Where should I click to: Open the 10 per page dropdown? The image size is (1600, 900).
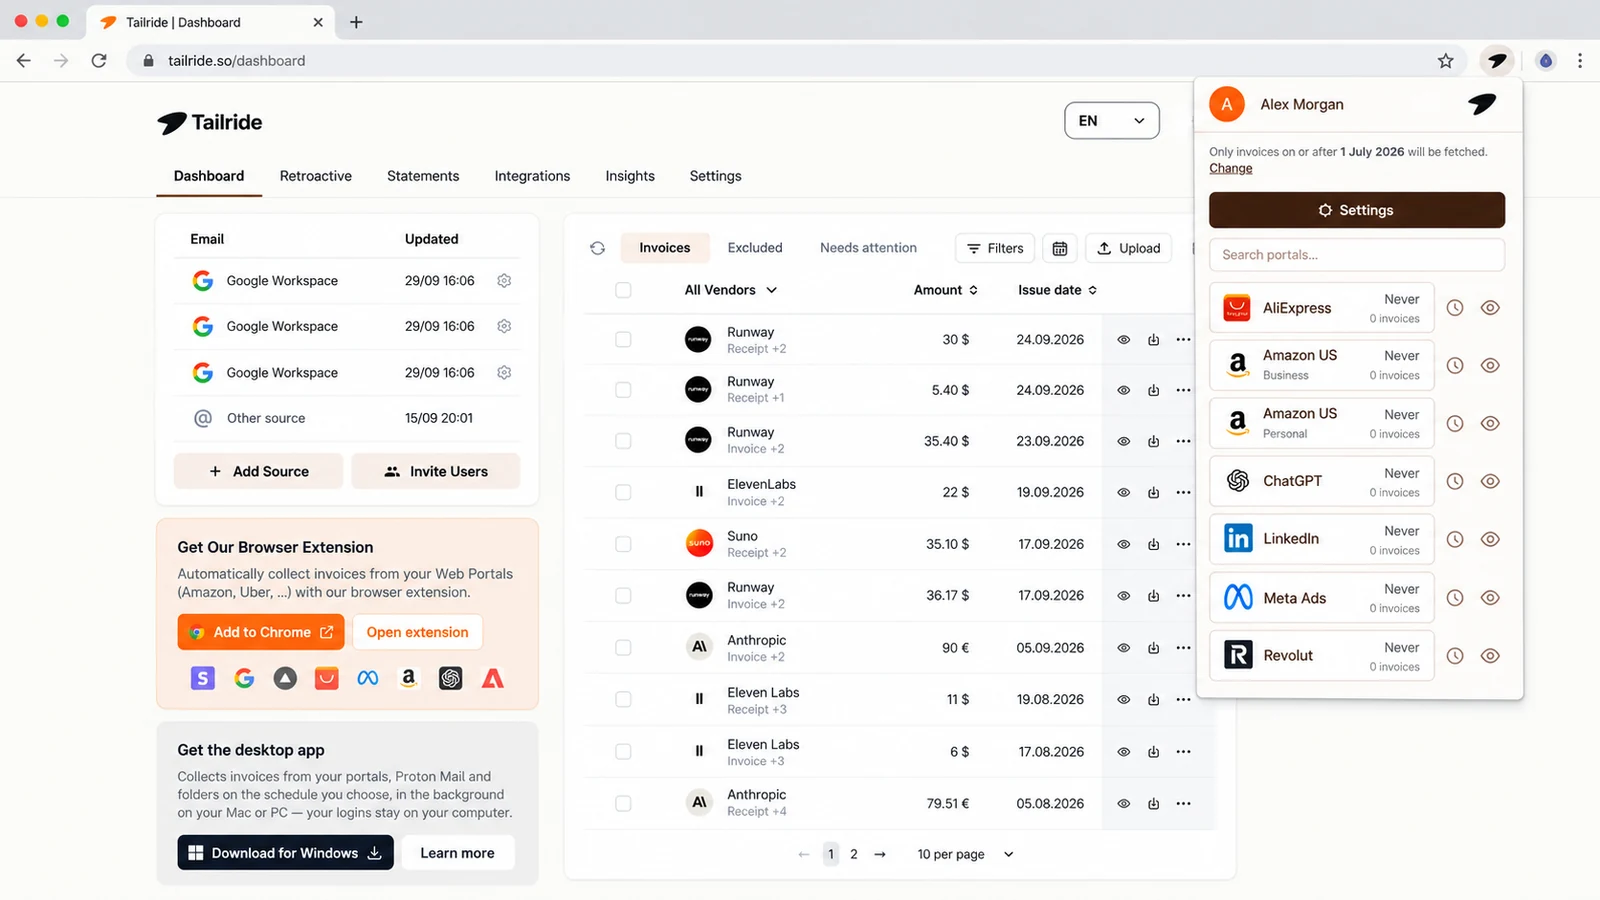(x=965, y=854)
